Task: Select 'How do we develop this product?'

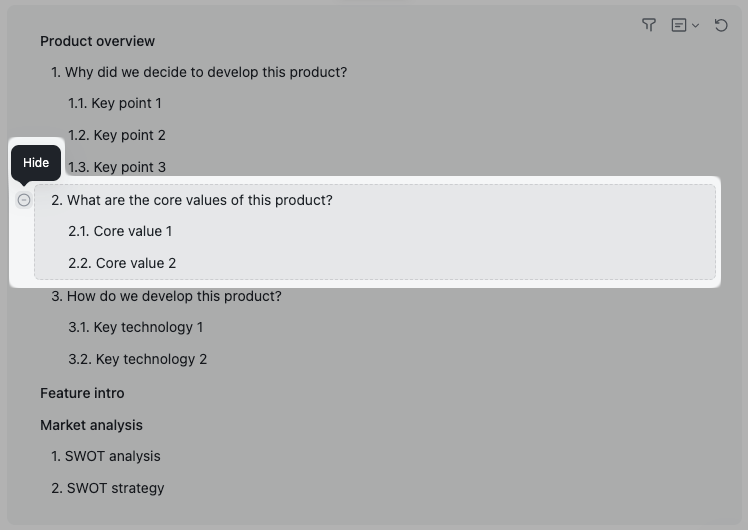Action: coord(166,296)
